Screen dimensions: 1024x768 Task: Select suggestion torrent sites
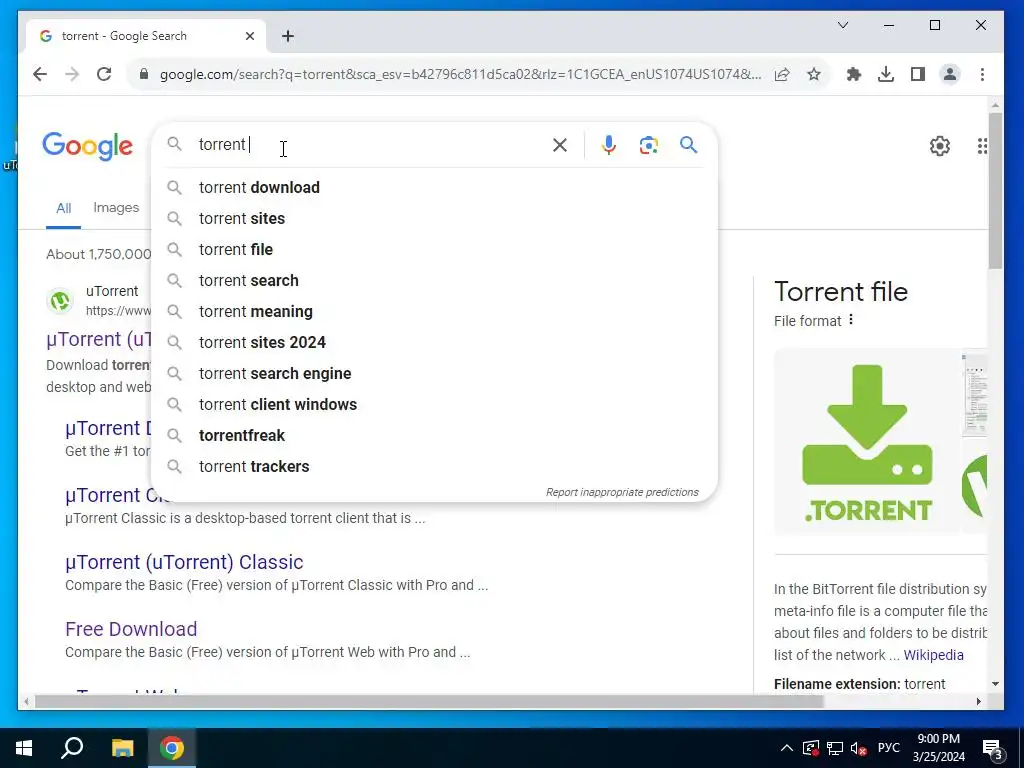434,218
